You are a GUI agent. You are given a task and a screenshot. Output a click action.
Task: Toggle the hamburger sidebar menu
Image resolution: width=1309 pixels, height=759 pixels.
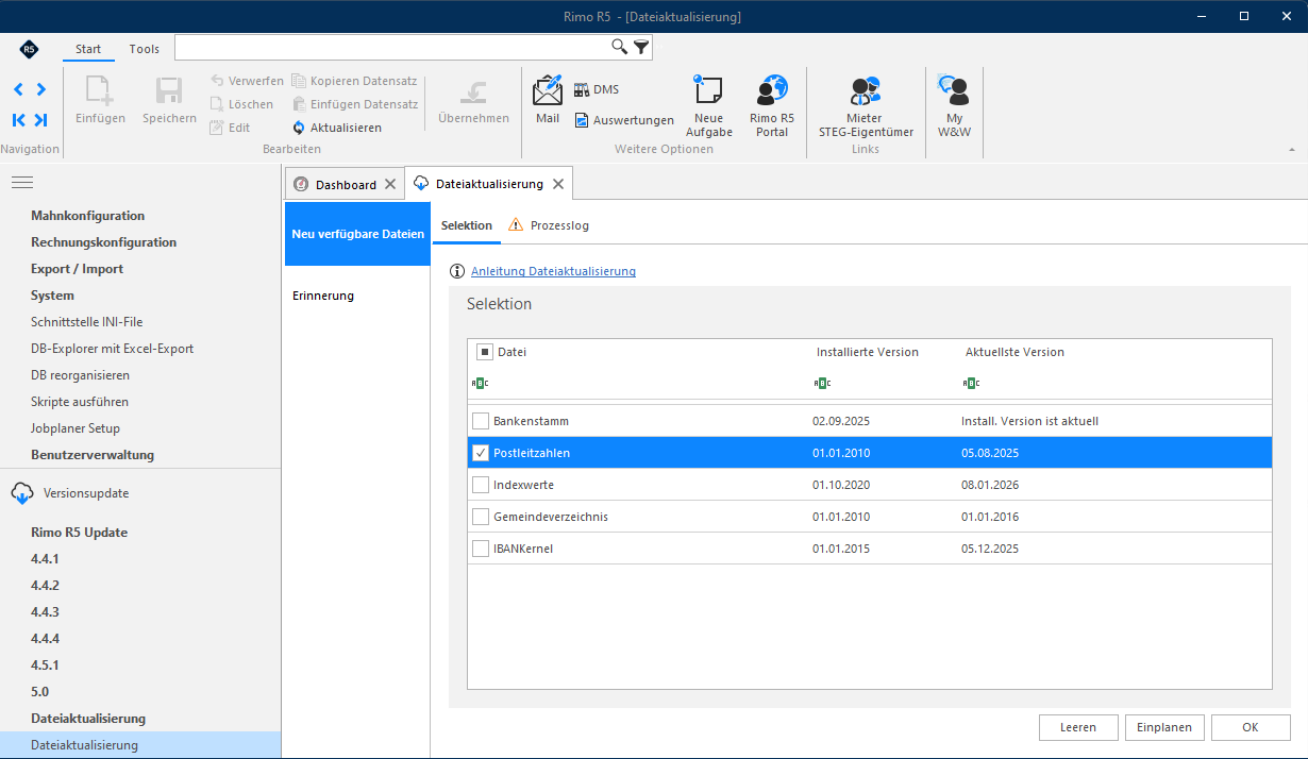[x=22, y=182]
